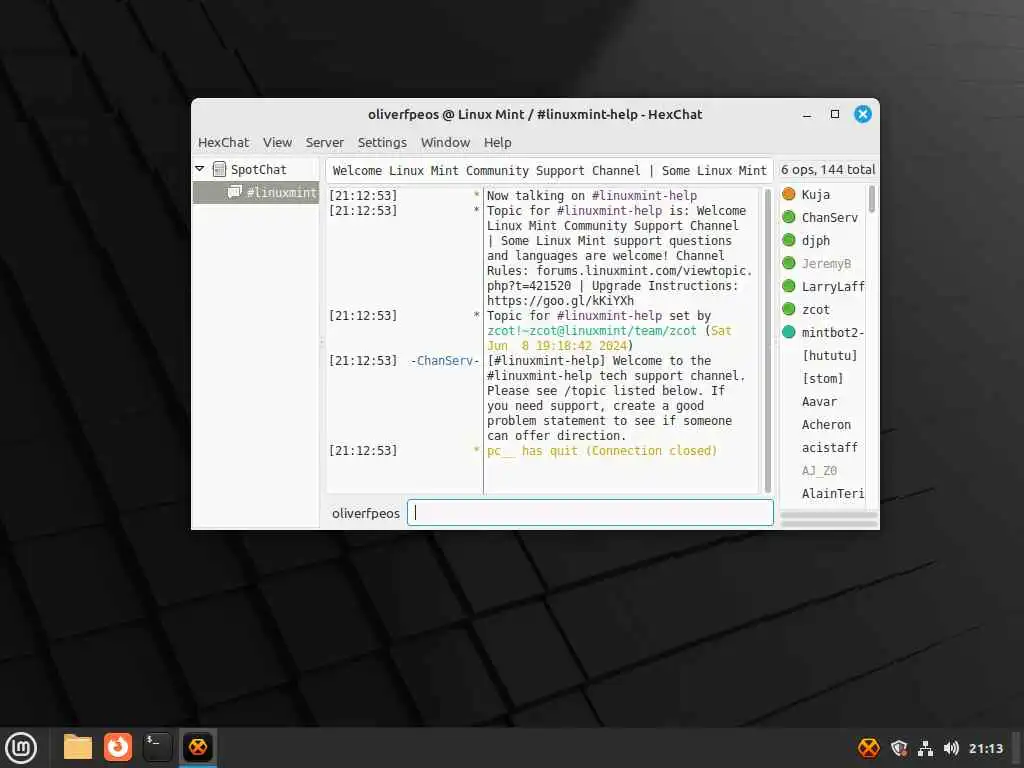Select user LarryLaff in the user list

833,286
